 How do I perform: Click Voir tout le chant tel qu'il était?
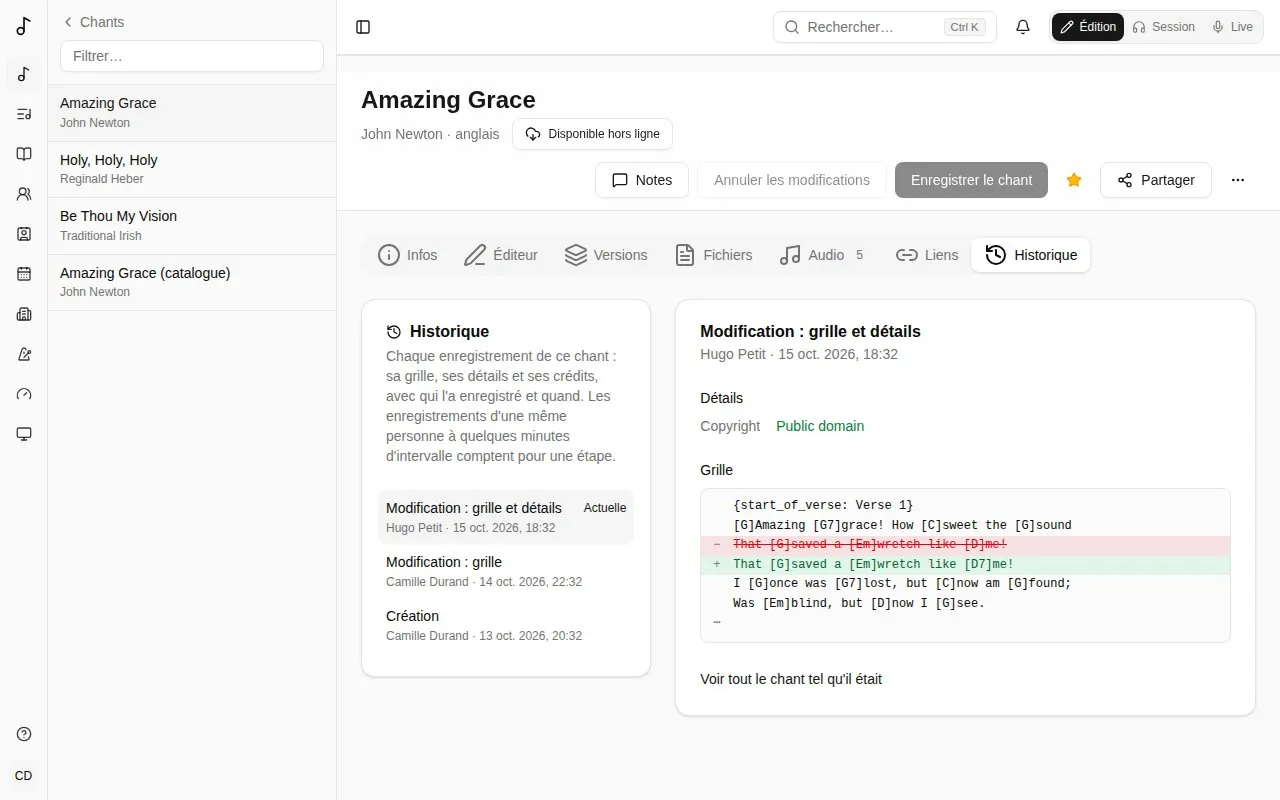[791, 679]
